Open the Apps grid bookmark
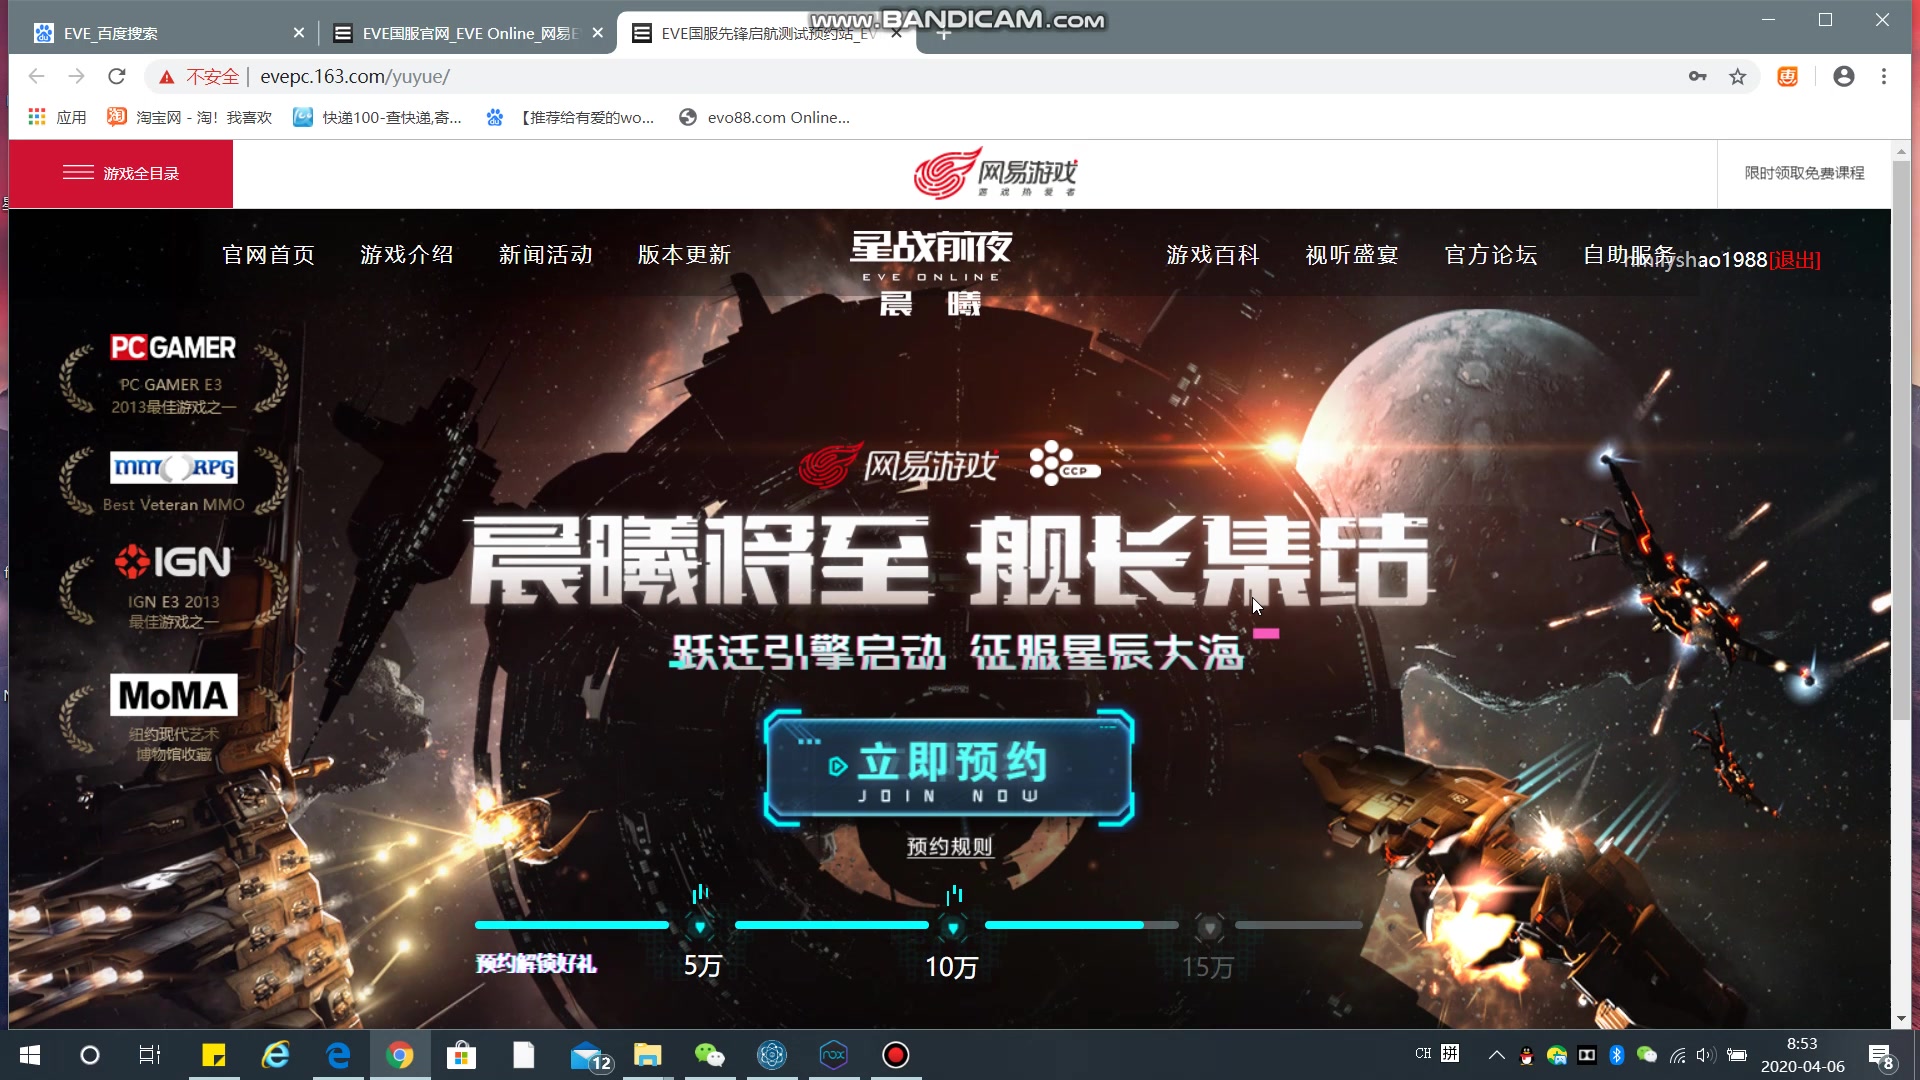1920x1080 pixels. point(57,117)
